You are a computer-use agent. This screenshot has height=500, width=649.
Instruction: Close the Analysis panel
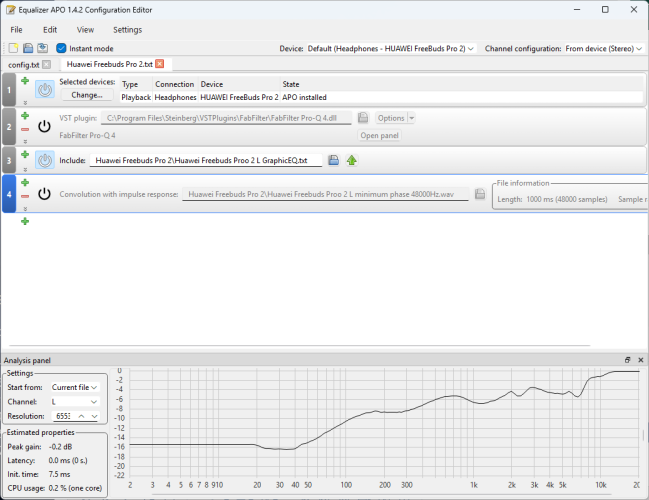pyautogui.click(x=641, y=360)
